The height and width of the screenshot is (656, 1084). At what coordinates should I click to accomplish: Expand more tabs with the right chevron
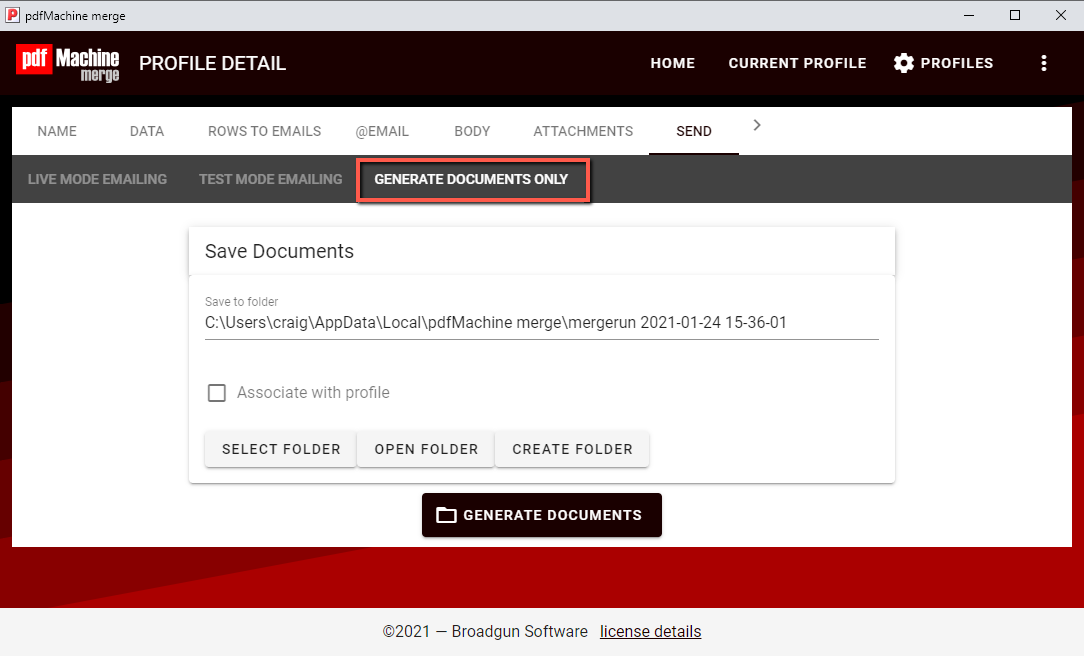(x=757, y=125)
